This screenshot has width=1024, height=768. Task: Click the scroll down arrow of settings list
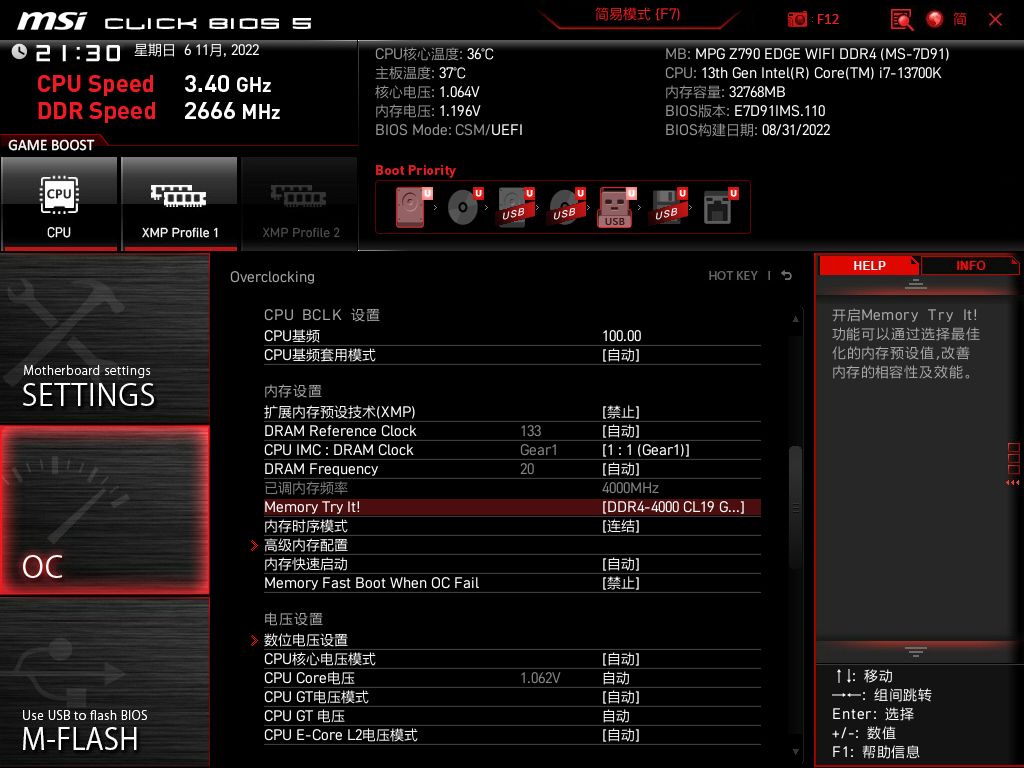coord(795,752)
